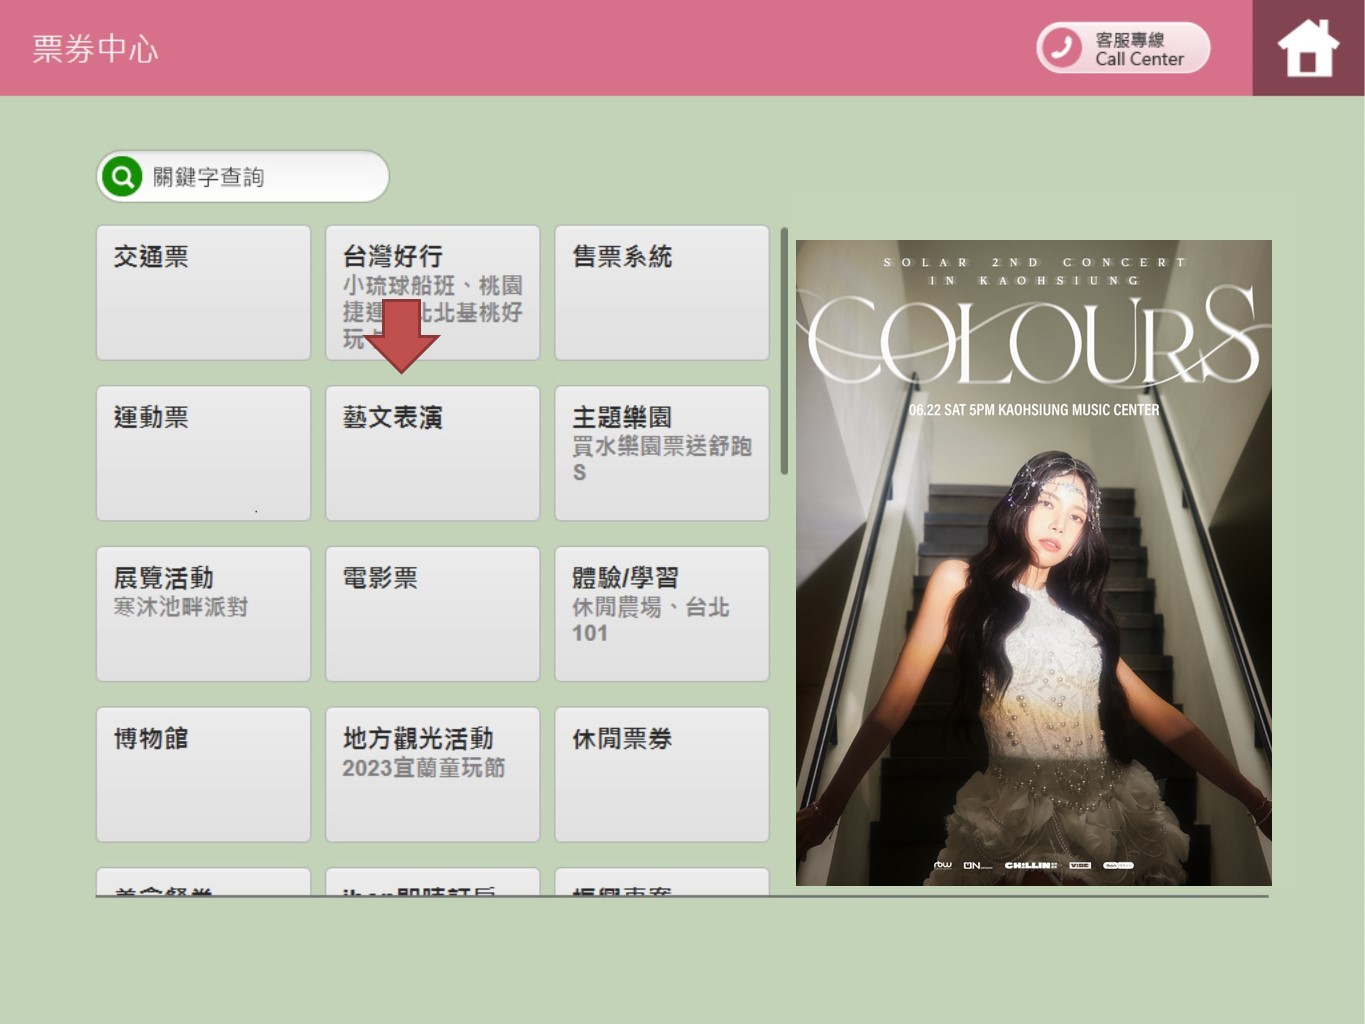Select the 藝文表演 category
1365x1024 pixels.
pos(433,453)
